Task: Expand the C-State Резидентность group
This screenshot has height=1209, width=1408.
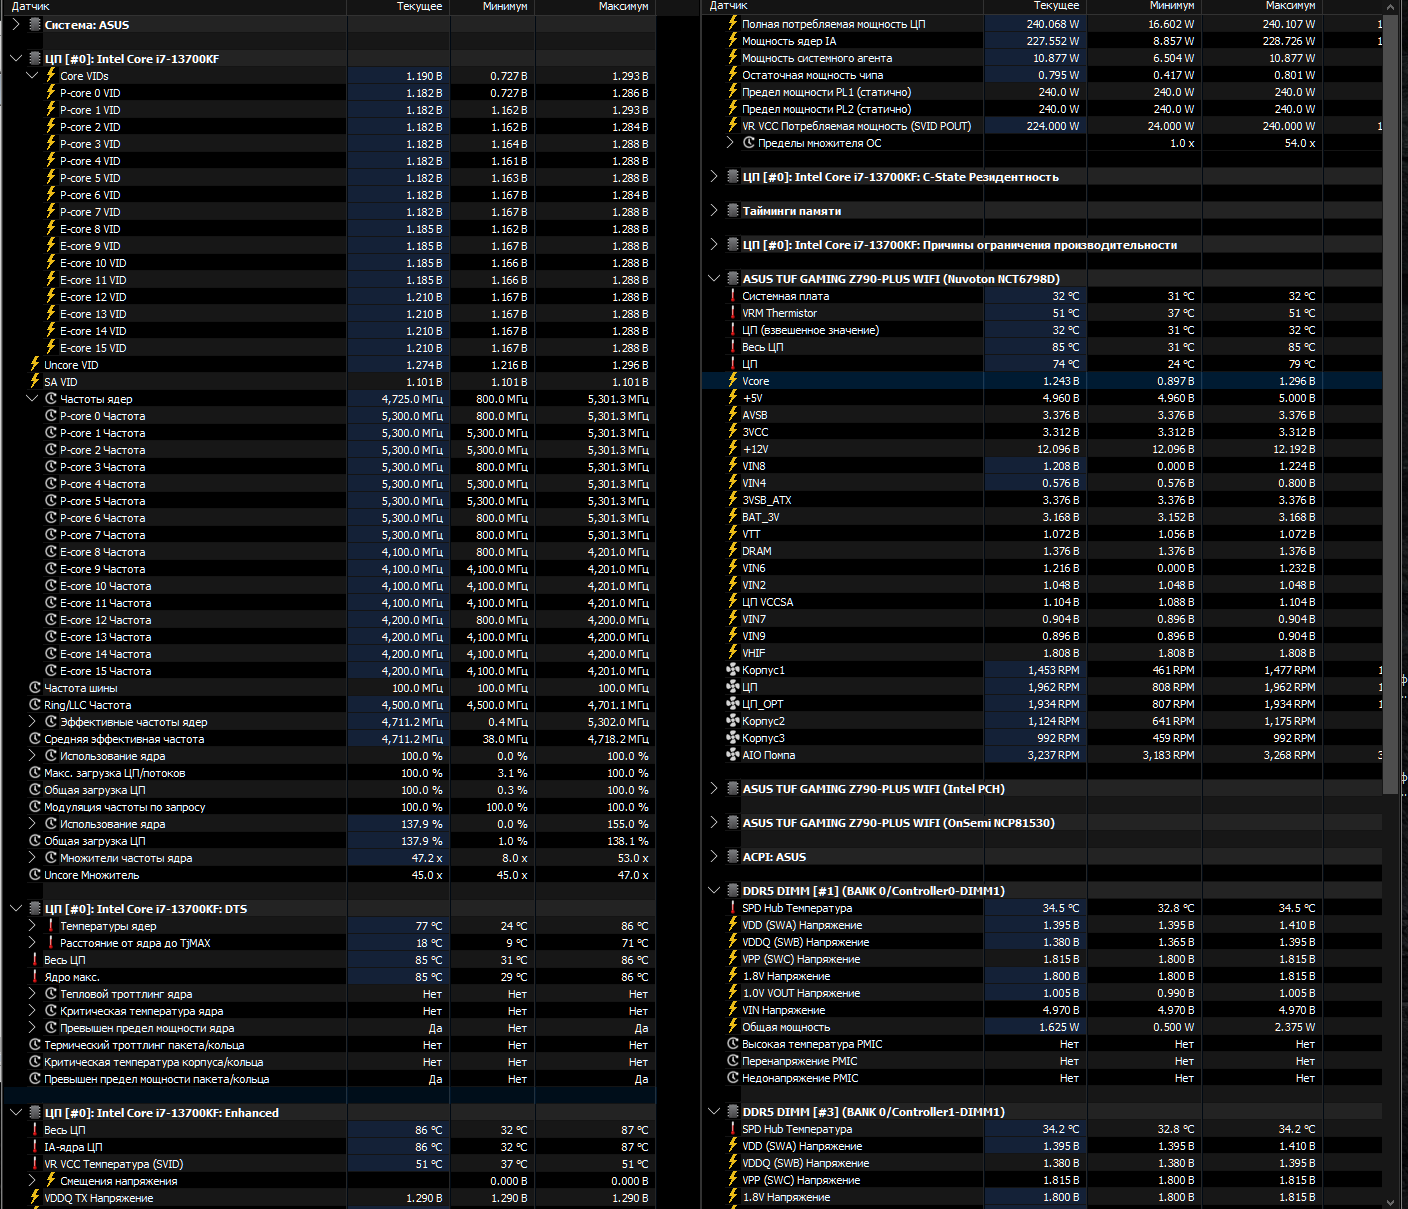Action: coord(714,176)
